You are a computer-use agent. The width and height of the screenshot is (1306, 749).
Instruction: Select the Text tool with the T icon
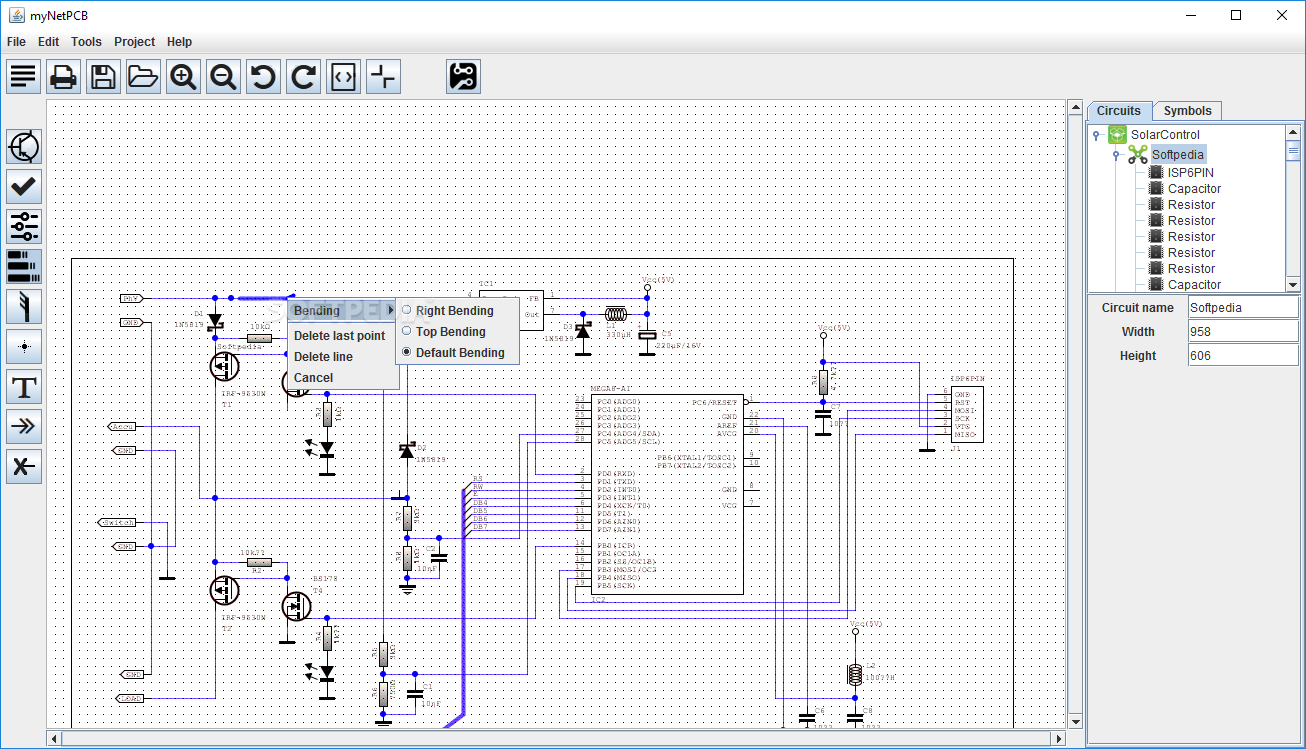(x=24, y=386)
